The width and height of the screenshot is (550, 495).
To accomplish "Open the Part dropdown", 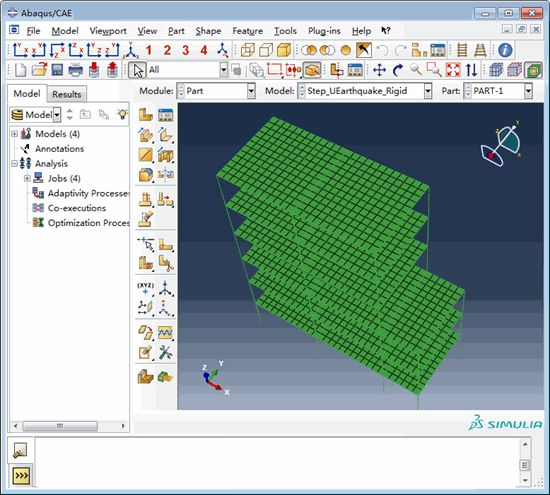I will (528, 91).
